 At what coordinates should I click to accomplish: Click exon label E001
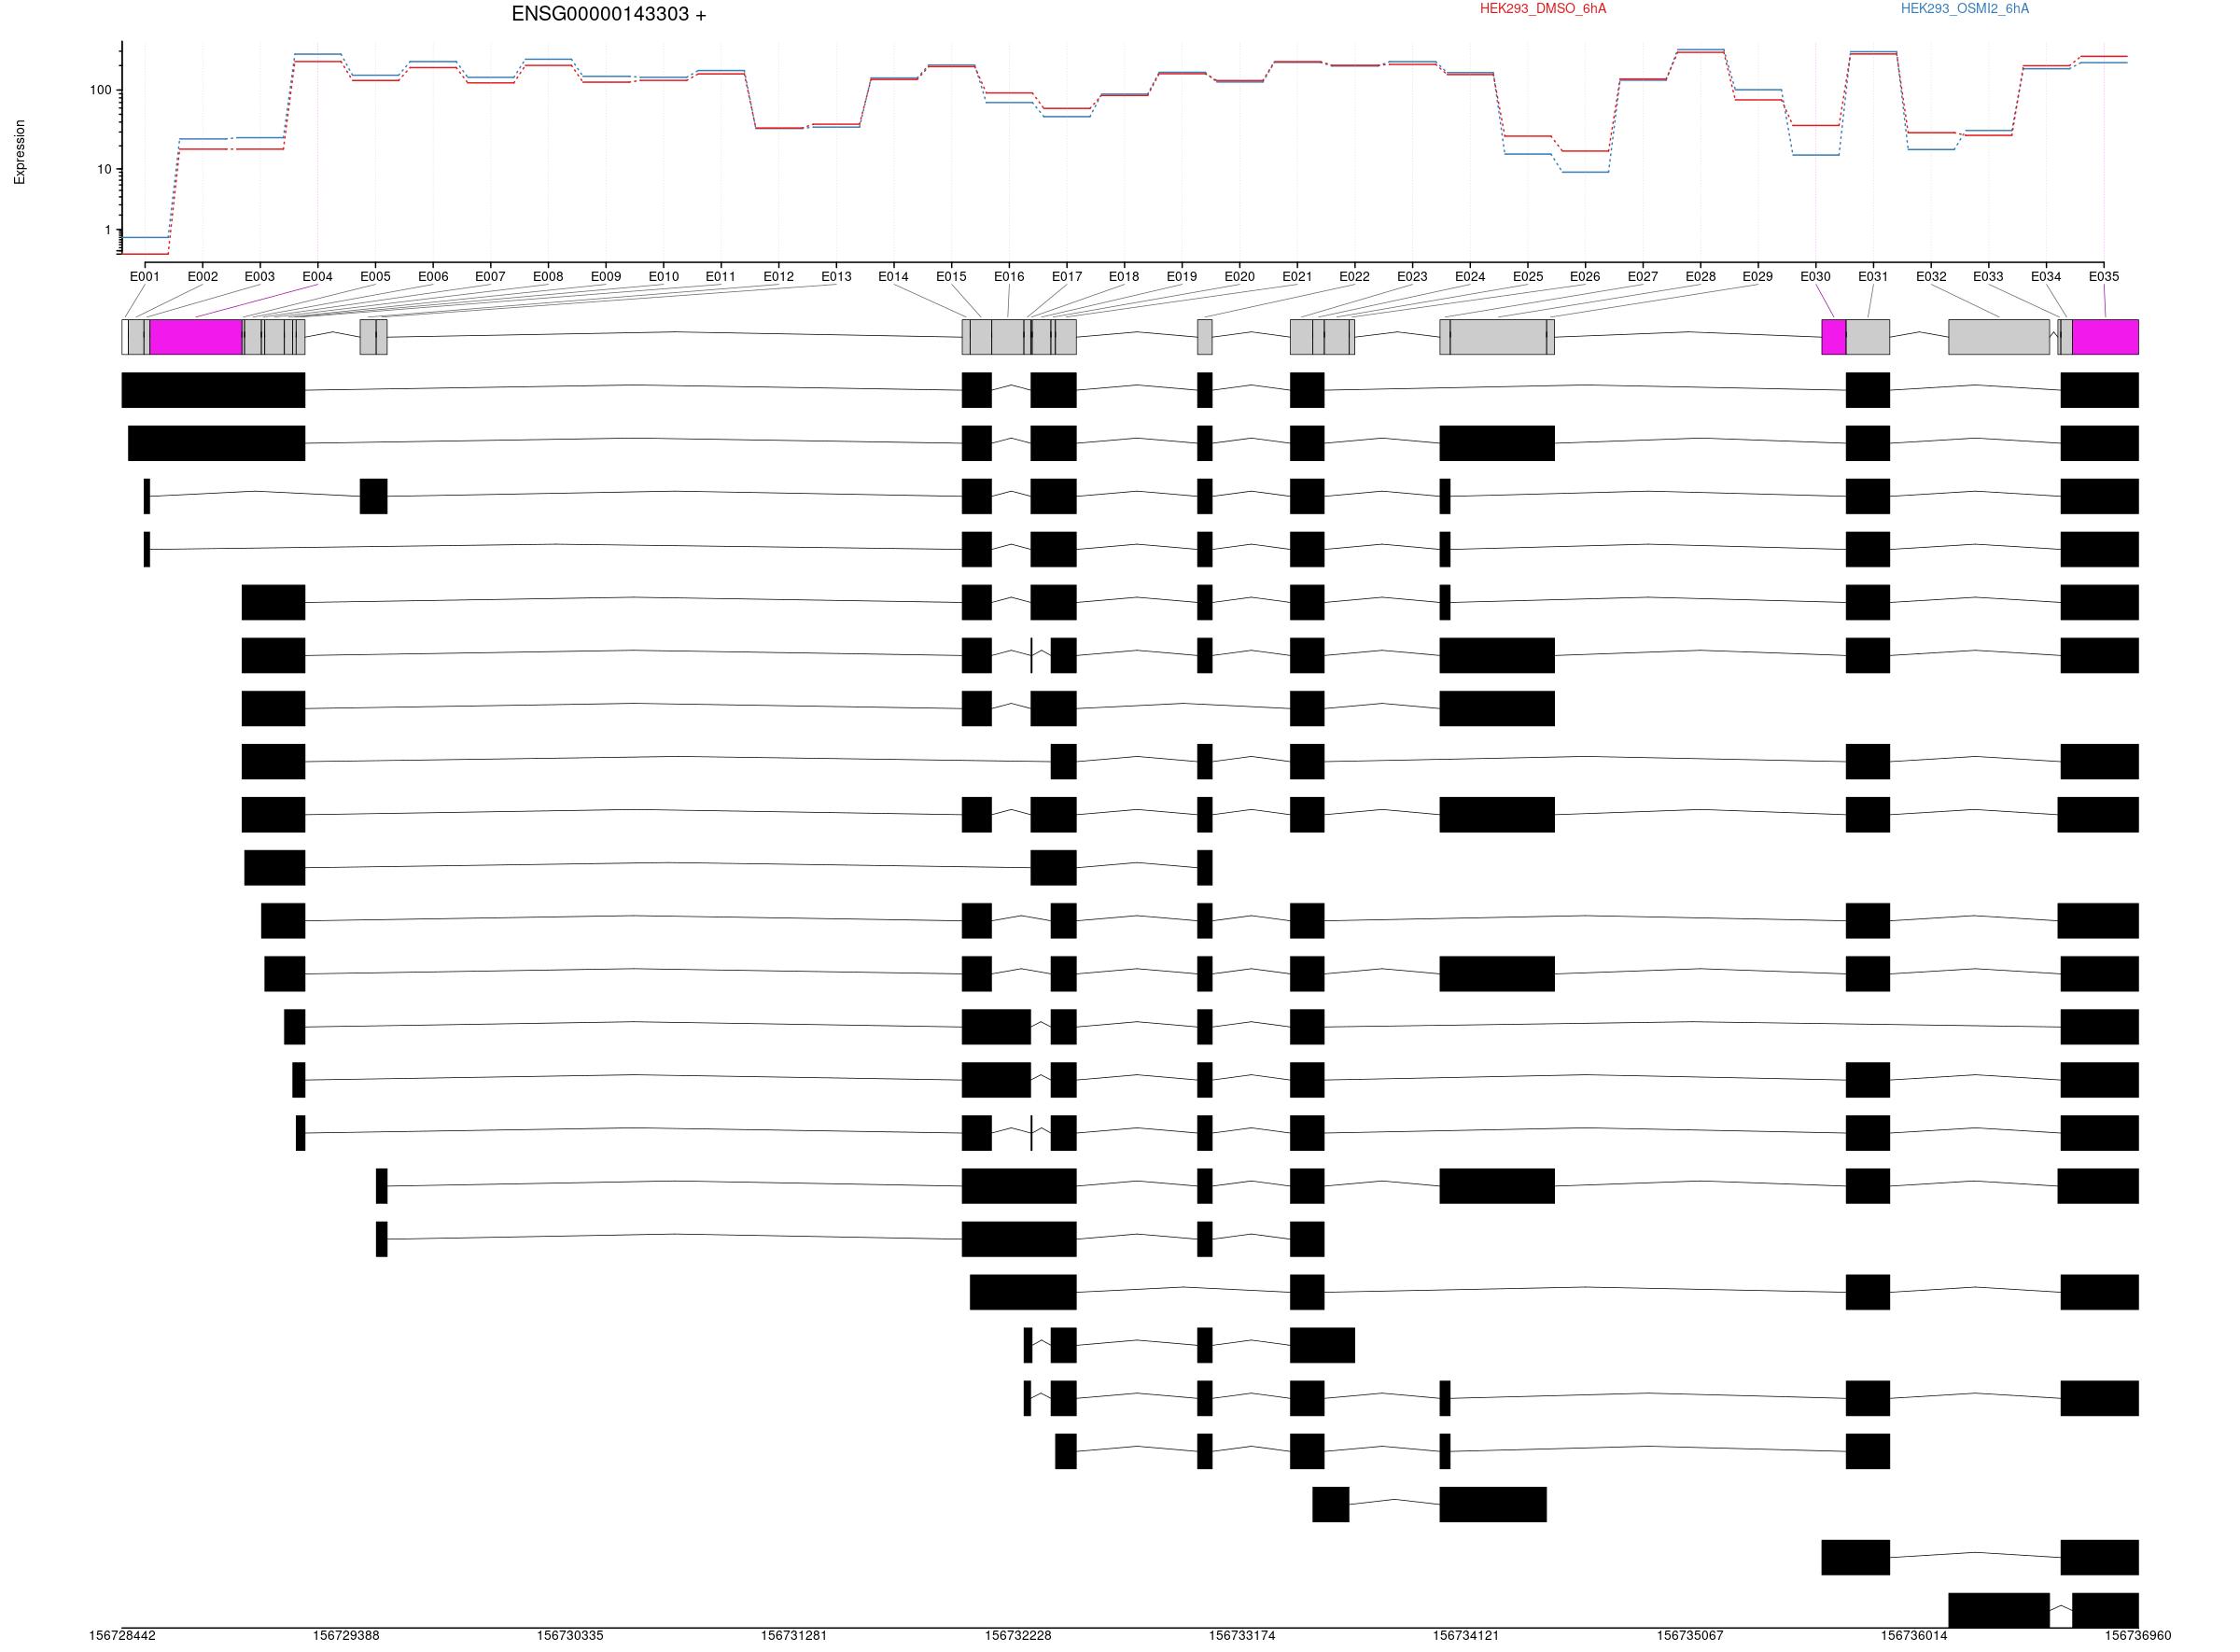pos(145,277)
